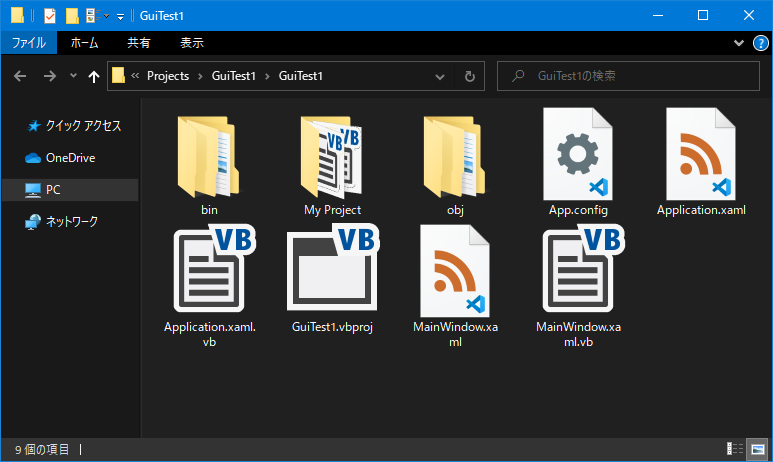Open the 表示 ribbon tab
The height and width of the screenshot is (462, 773).
[192, 43]
